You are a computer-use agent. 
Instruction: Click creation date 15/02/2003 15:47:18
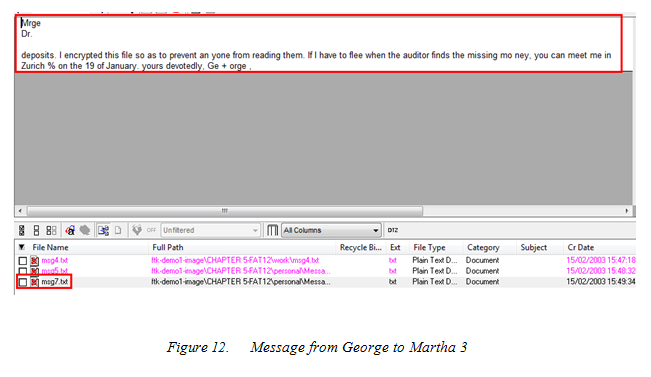pos(601,260)
